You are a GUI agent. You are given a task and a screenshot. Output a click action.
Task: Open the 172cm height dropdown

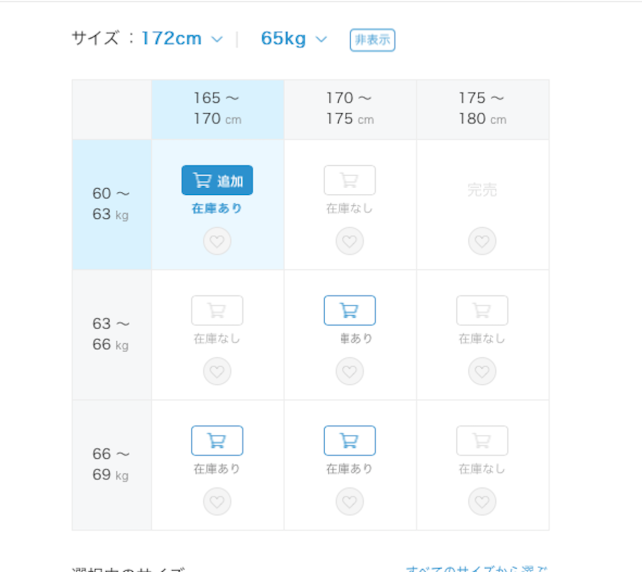click(x=181, y=39)
